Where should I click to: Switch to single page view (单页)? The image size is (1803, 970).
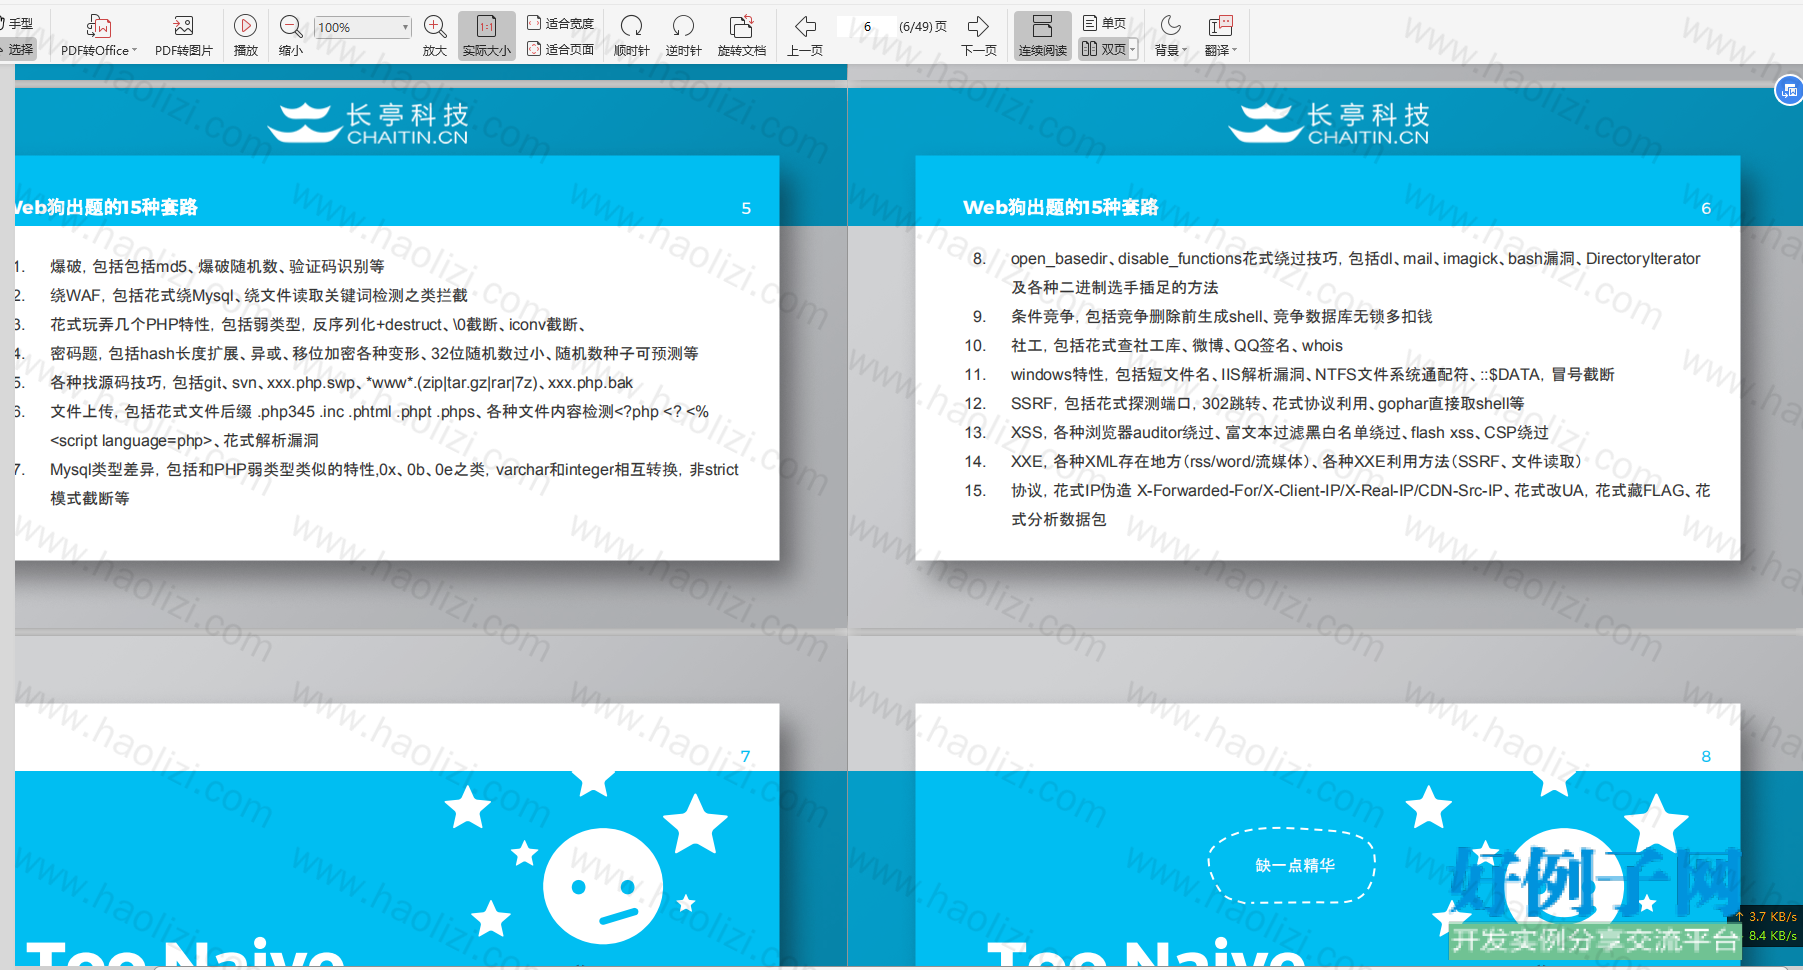pyautogui.click(x=1105, y=23)
